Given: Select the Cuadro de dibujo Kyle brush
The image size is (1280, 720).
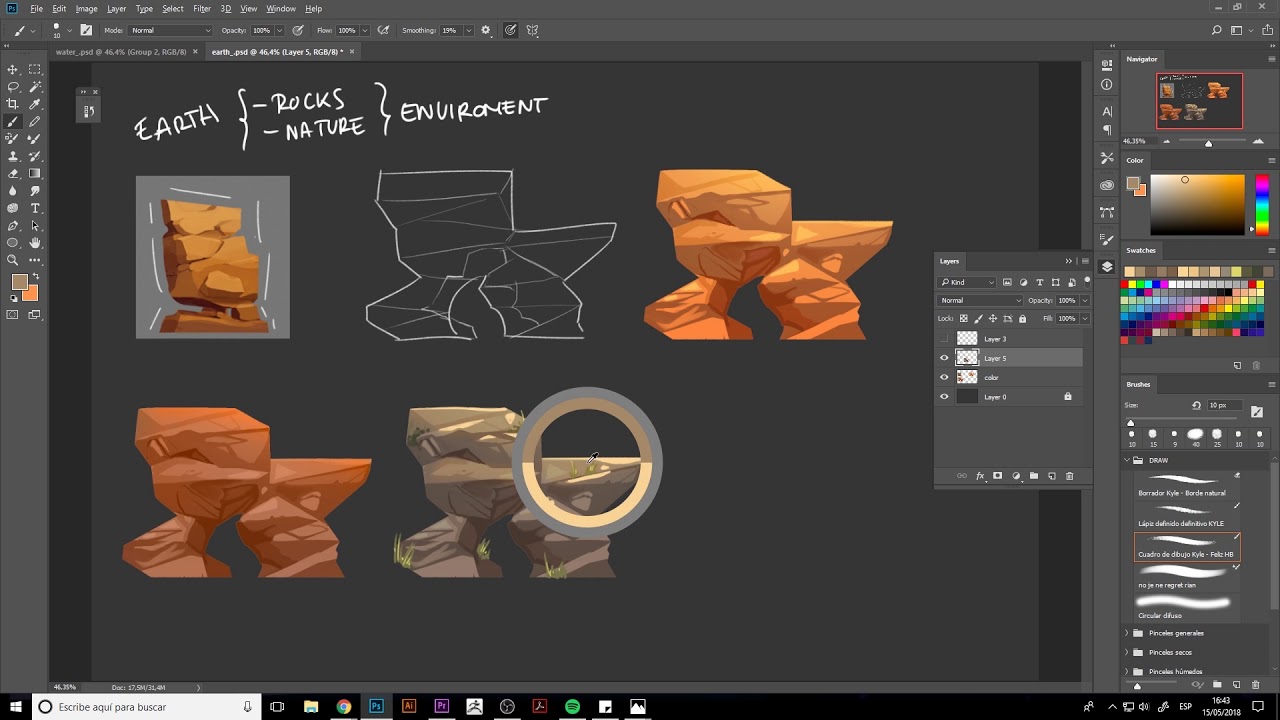Looking at the screenshot, I should 1187,546.
